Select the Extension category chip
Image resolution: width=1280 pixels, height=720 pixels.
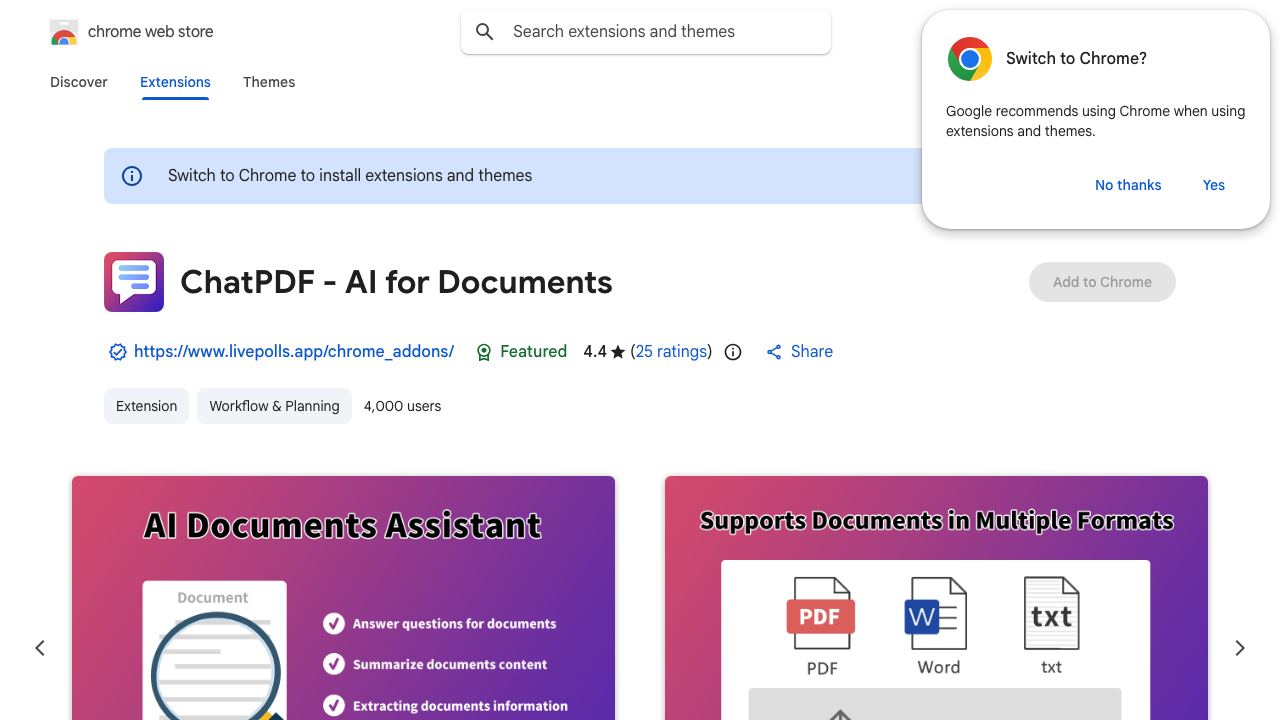point(146,406)
